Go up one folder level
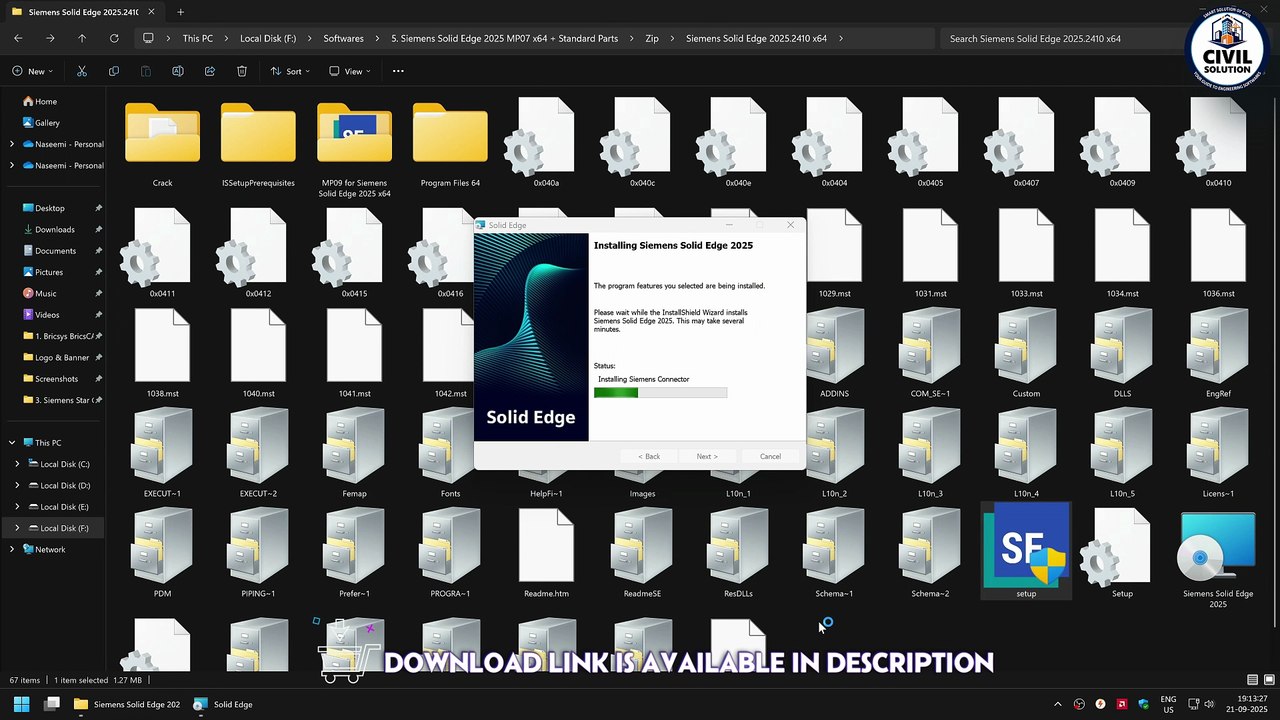 coord(82,38)
